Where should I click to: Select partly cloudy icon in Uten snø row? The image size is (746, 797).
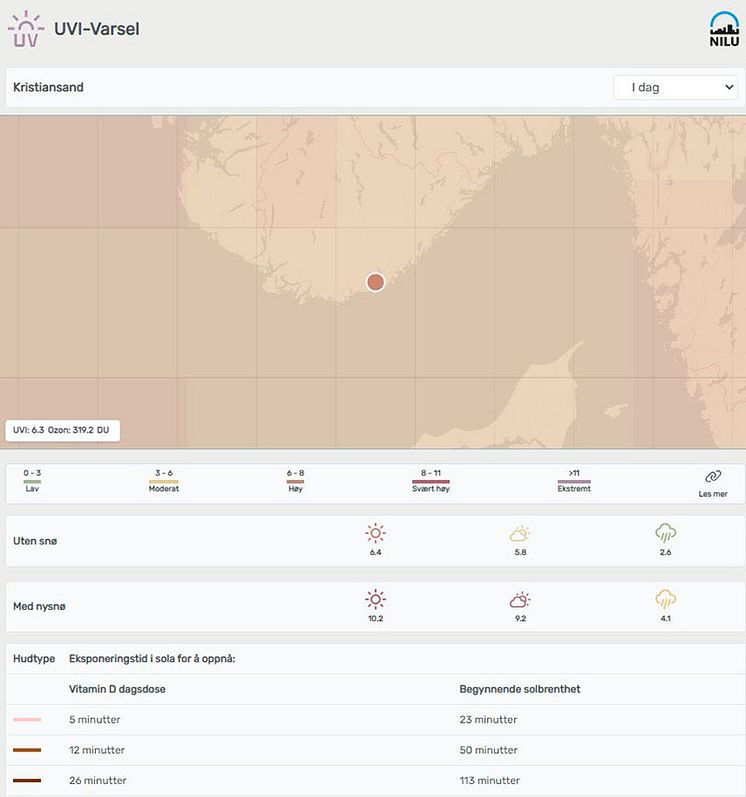[520, 534]
